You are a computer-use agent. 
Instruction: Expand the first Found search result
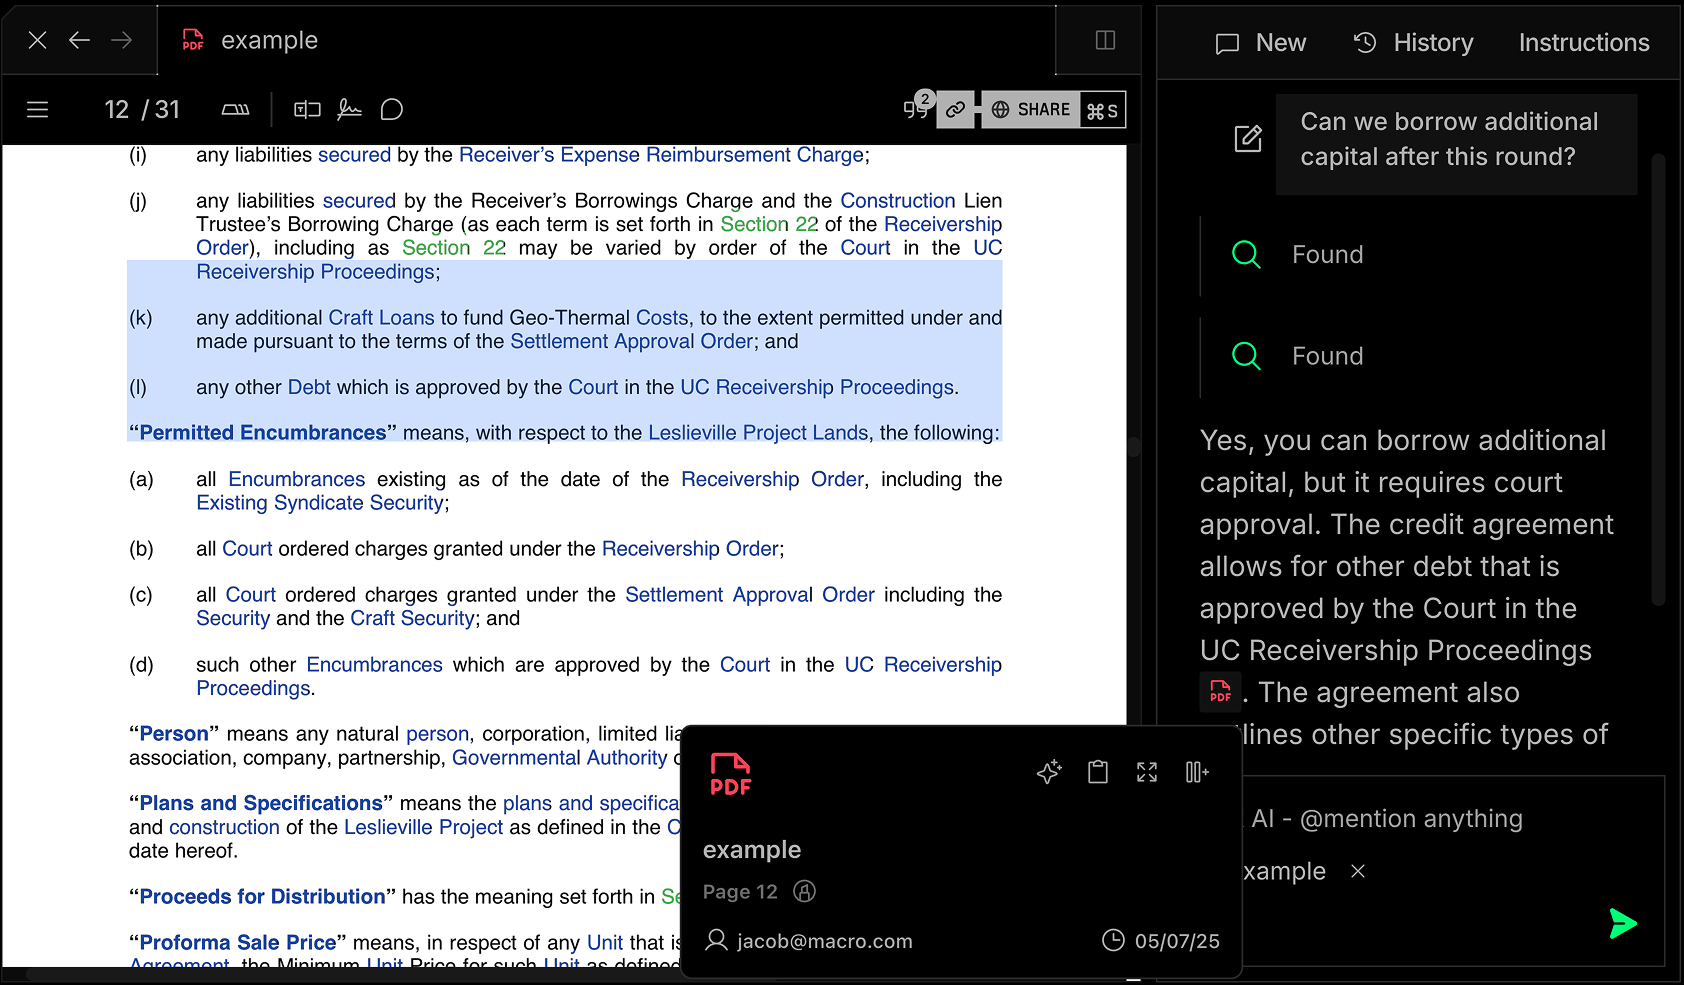pyautogui.click(x=1326, y=255)
